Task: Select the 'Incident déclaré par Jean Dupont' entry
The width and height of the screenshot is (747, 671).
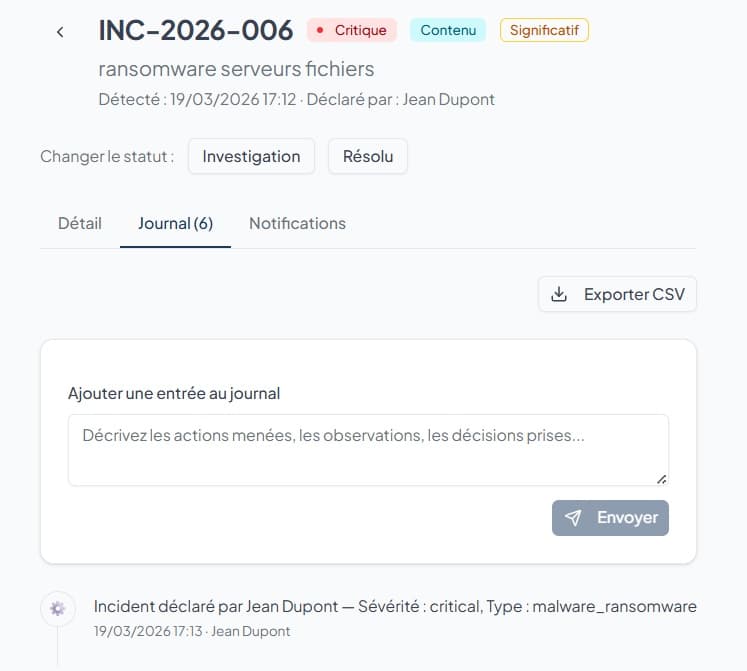Action: pyautogui.click(x=394, y=607)
